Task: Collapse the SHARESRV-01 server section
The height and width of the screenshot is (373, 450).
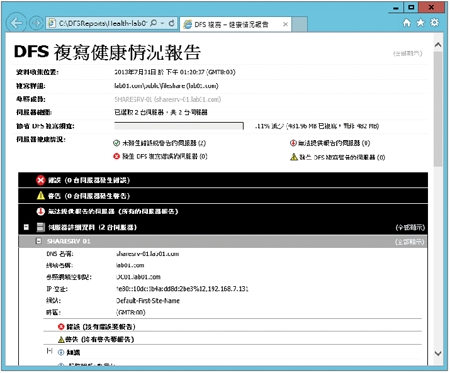Action: tap(39, 241)
